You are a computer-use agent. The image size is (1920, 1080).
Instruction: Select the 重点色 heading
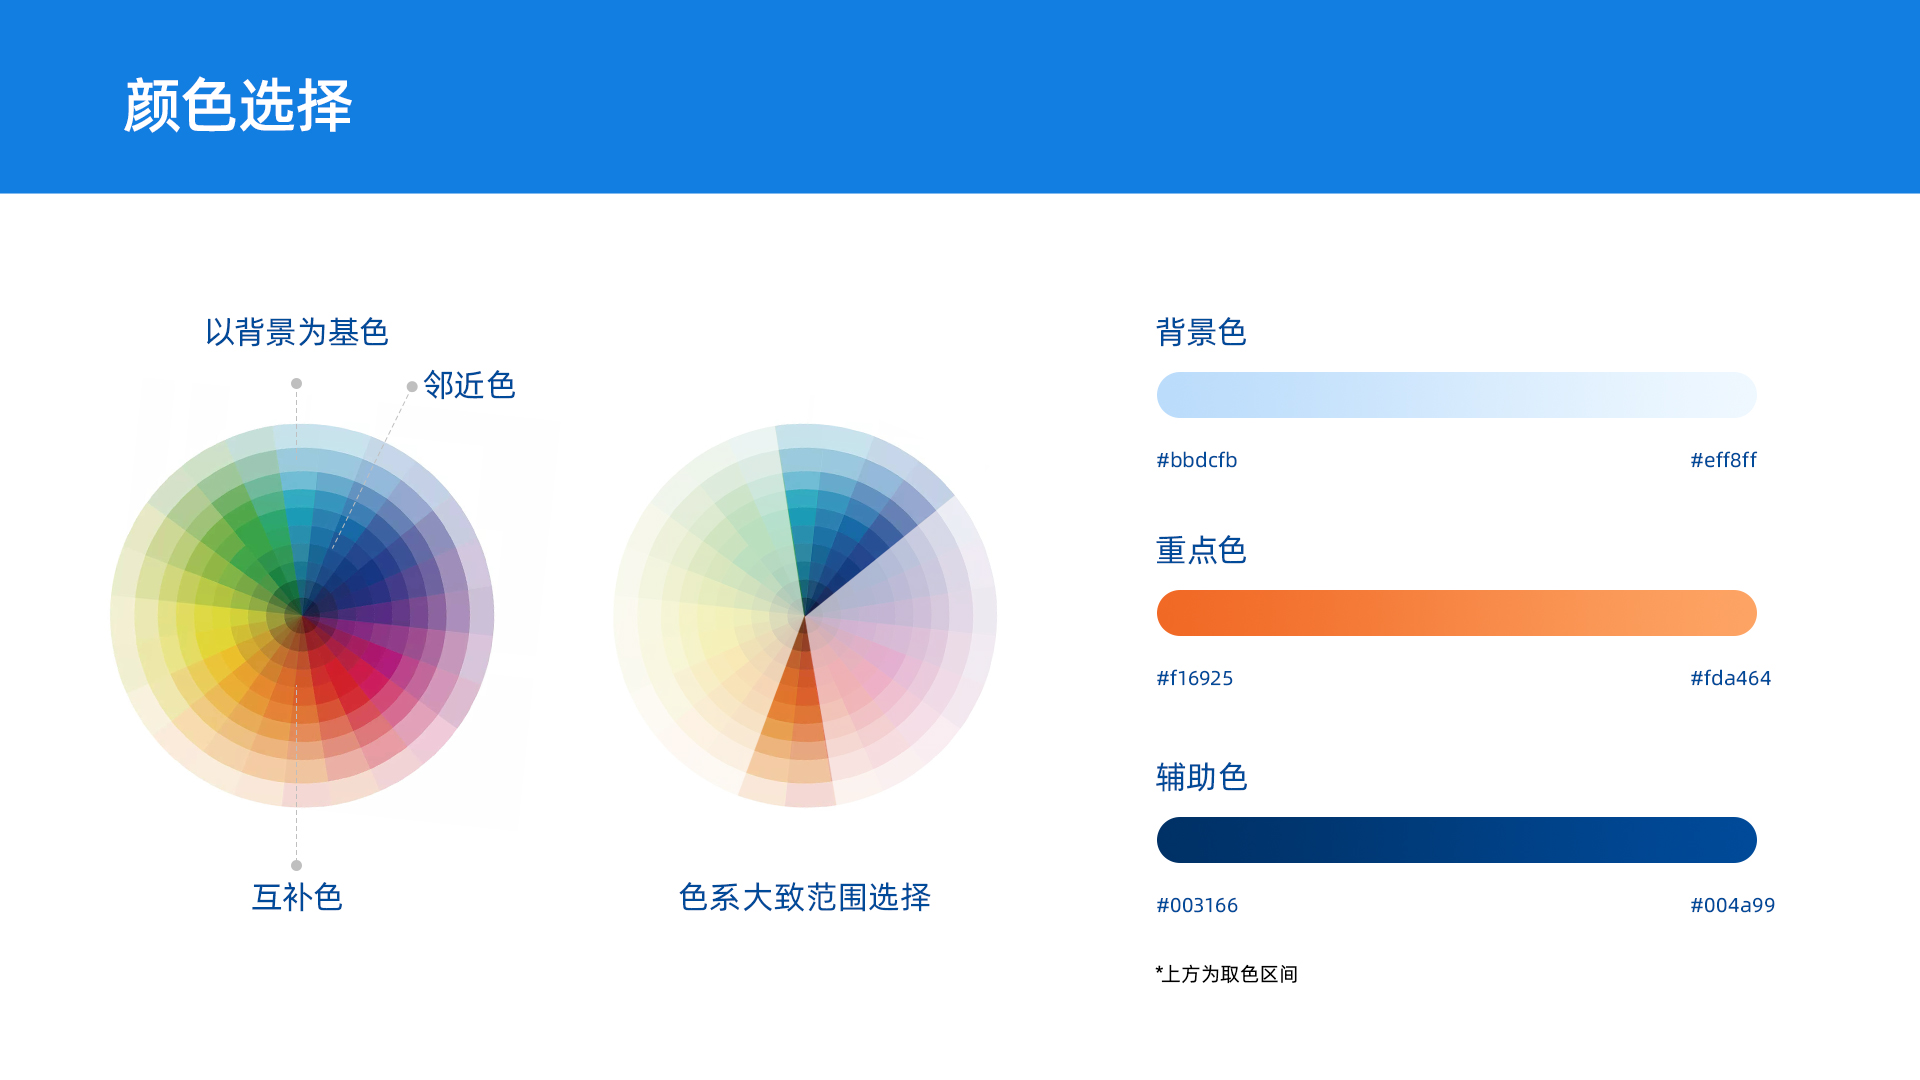point(1201,550)
